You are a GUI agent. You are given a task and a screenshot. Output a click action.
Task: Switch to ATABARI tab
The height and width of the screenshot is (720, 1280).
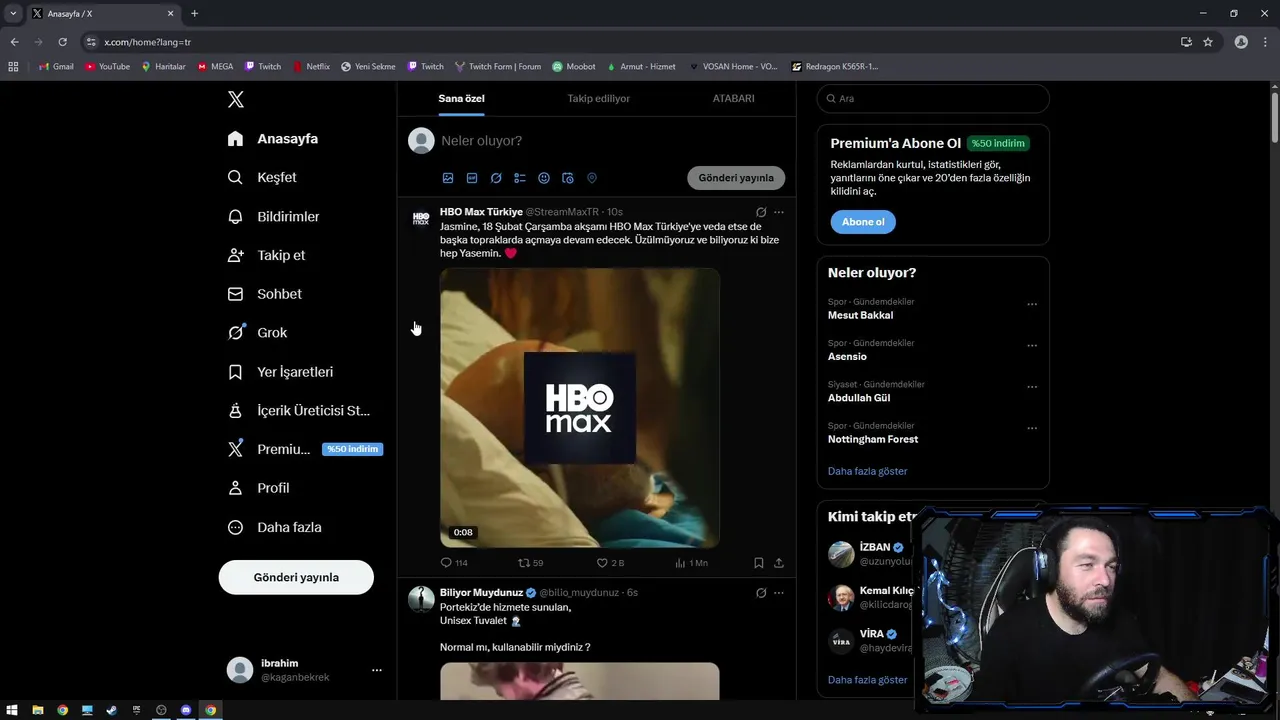[x=733, y=98]
